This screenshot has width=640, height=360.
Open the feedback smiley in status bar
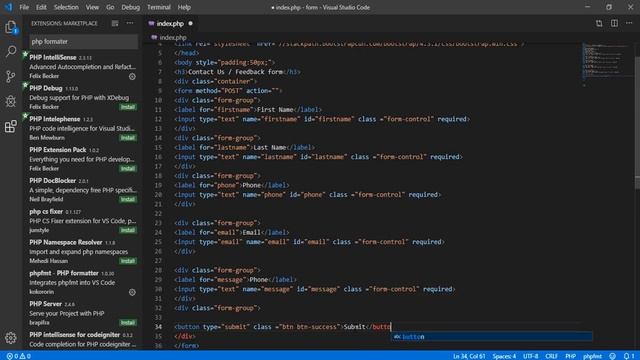click(612, 356)
